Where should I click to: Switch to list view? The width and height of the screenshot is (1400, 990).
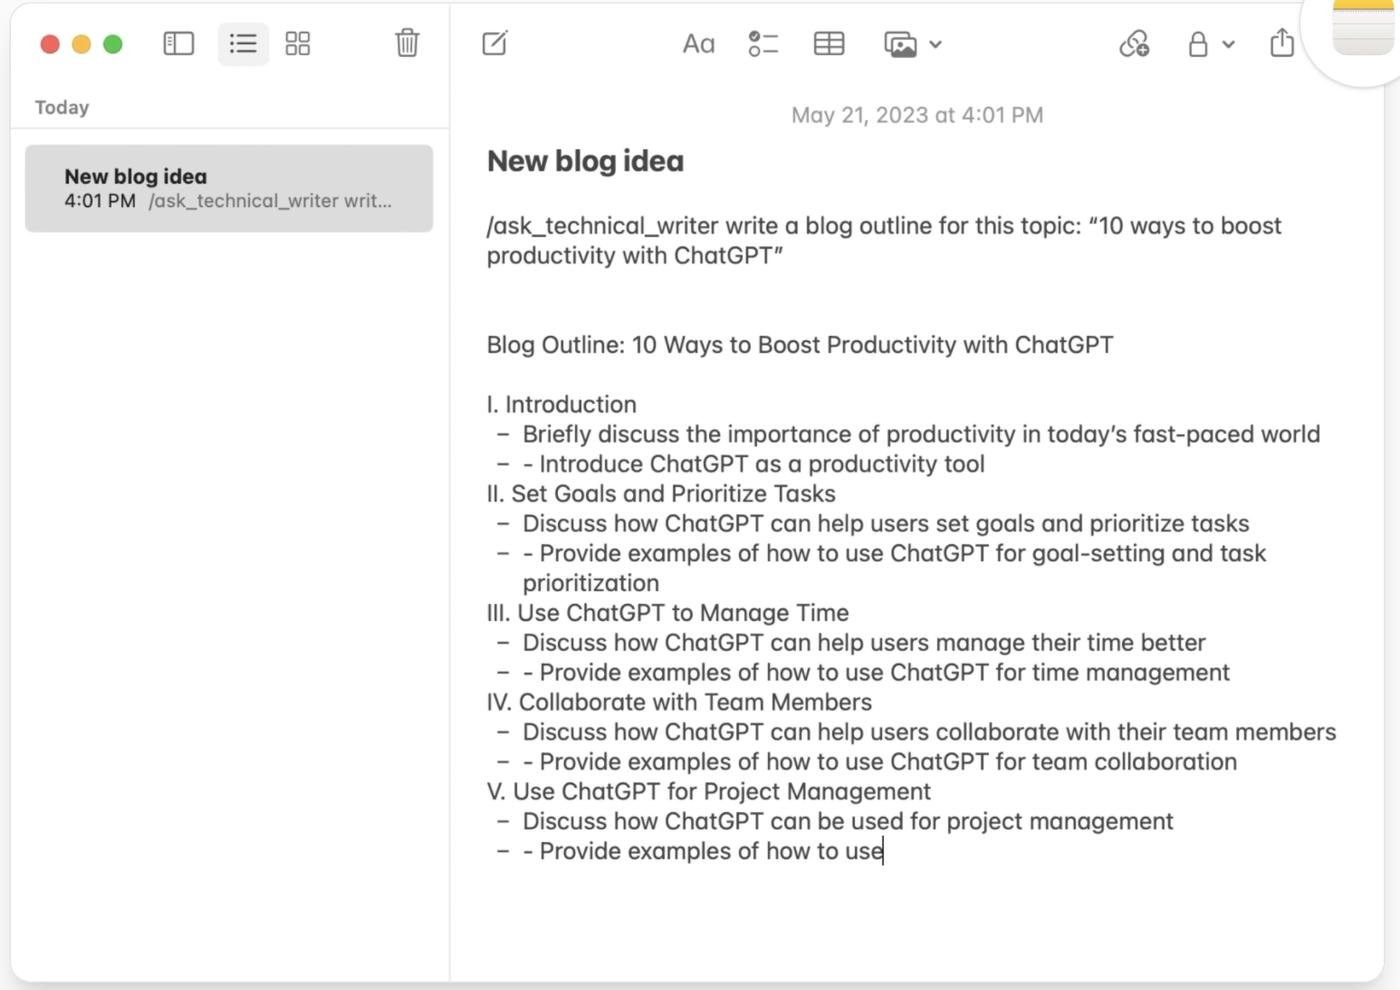click(243, 44)
